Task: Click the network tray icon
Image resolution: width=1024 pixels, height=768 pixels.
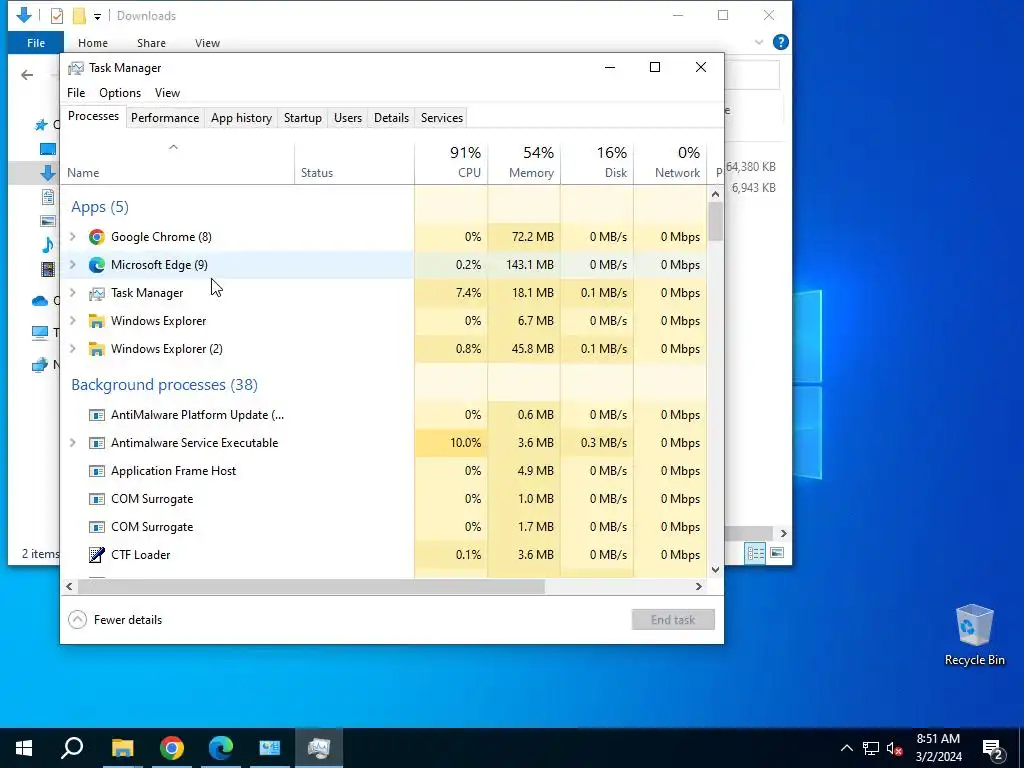Action: [871, 748]
